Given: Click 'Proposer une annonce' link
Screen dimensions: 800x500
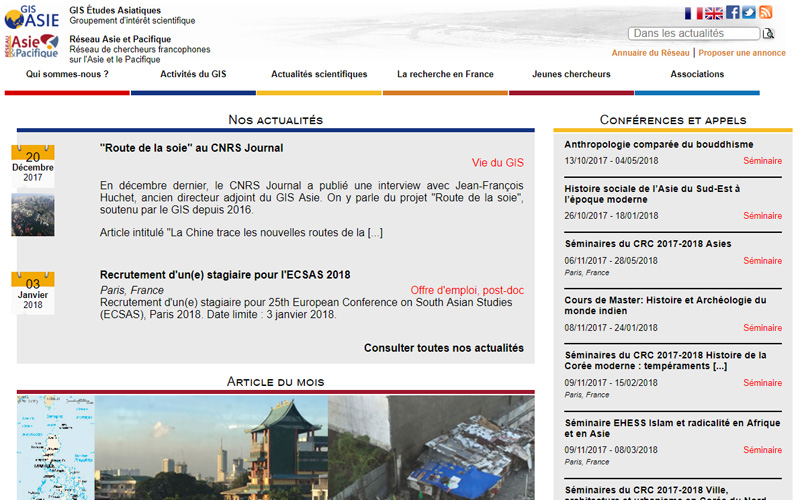Looking at the screenshot, I should [x=742, y=53].
